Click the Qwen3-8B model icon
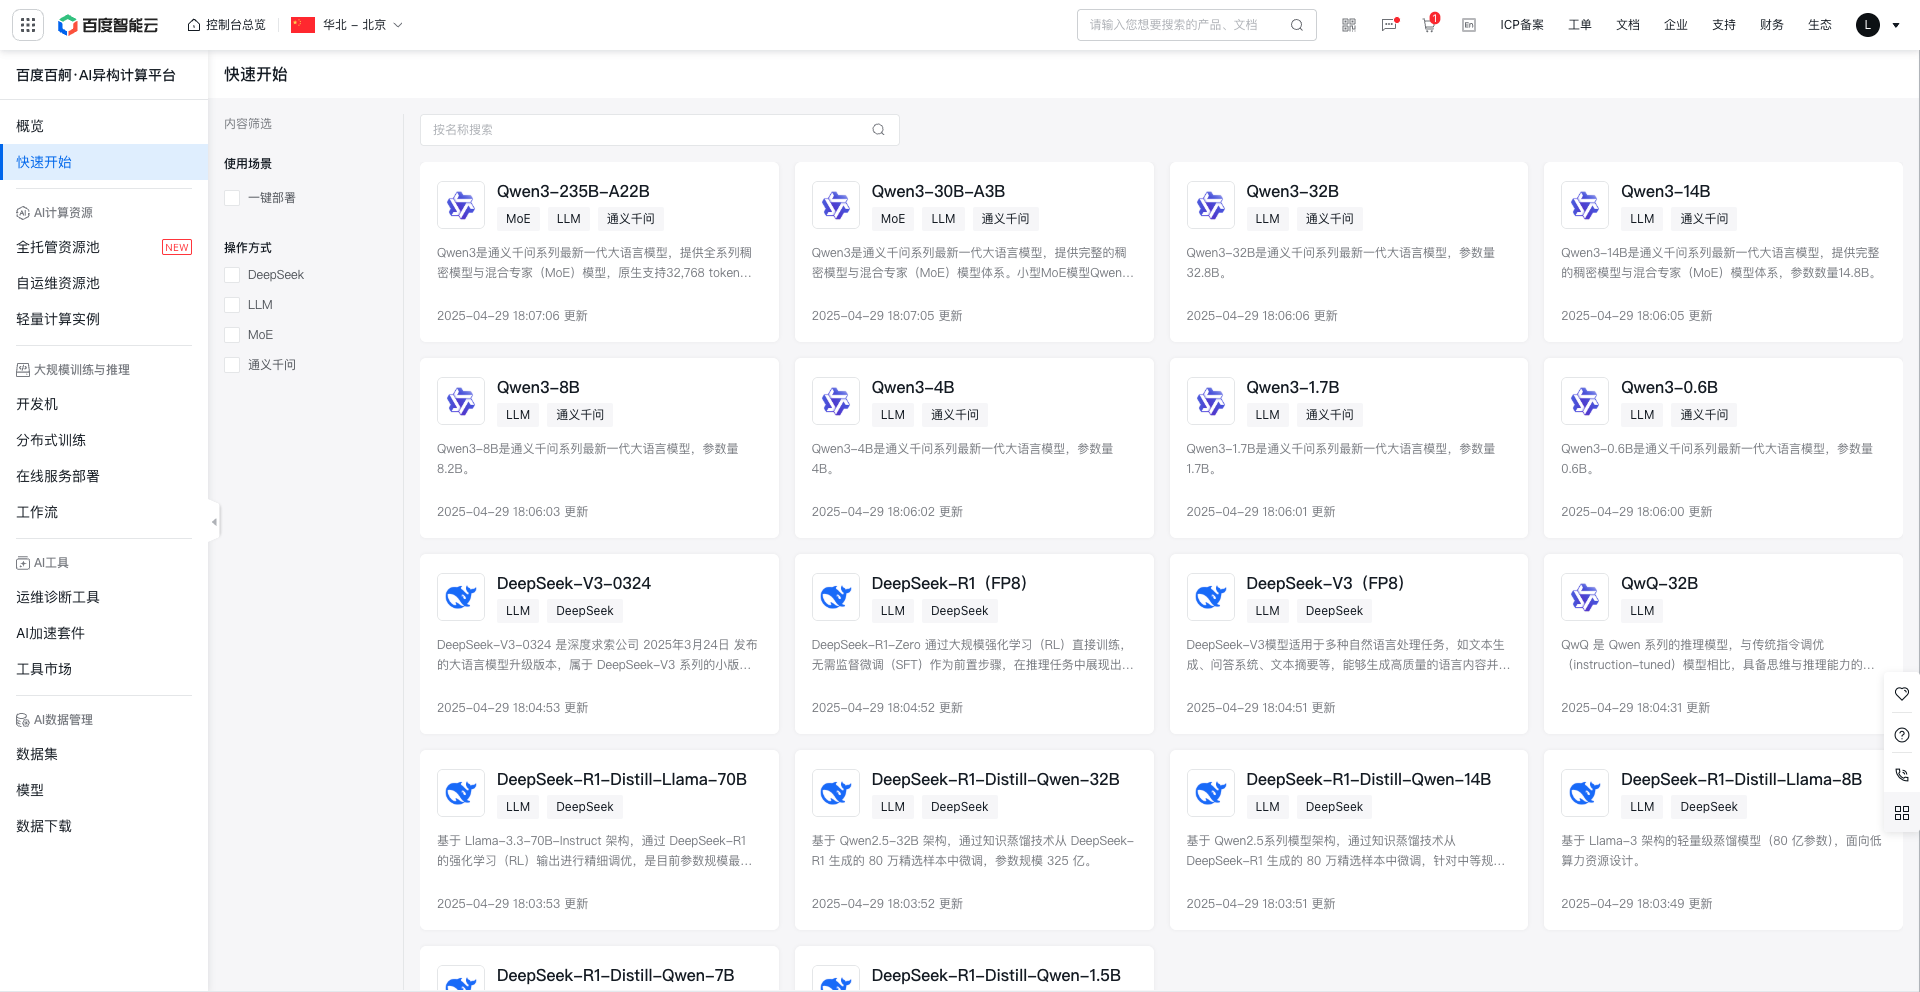Screen dimensions: 1920x992 tap(461, 401)
